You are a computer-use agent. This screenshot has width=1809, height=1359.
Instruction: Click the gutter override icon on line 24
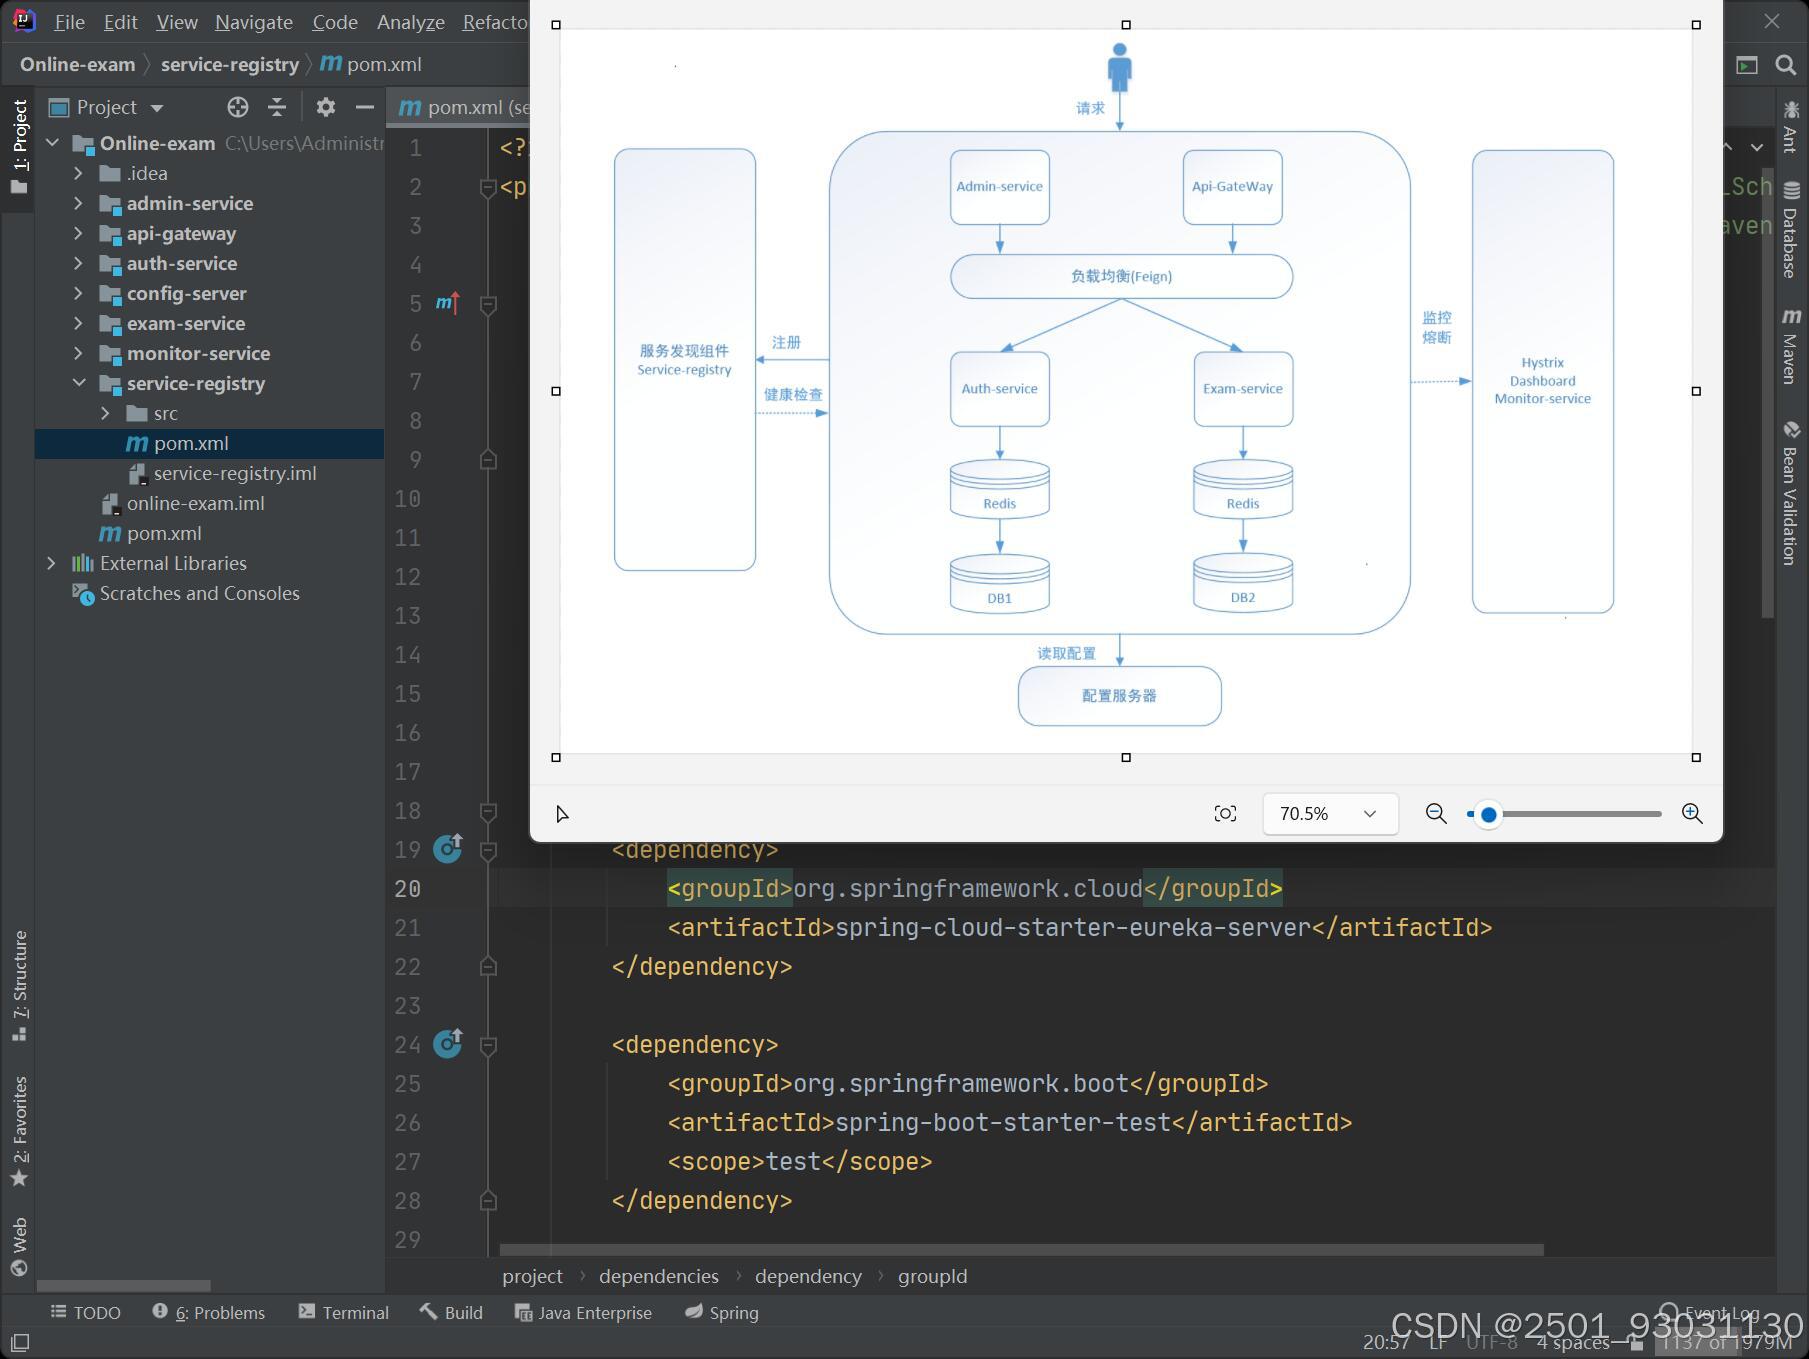point(448,1044)
